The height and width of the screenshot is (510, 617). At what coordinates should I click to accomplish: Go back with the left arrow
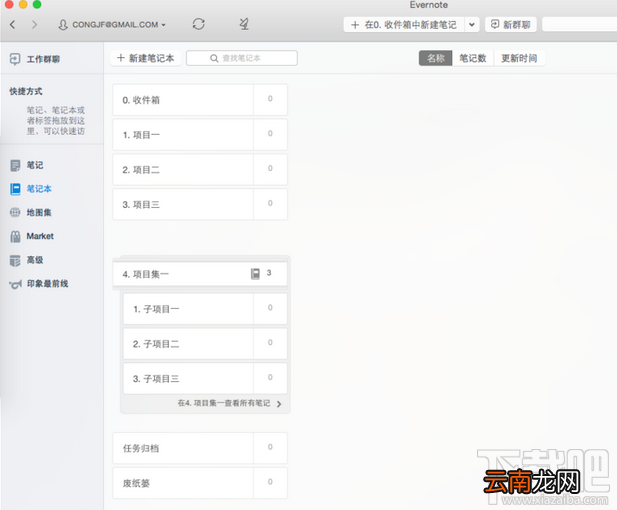[x=13, y=24]
